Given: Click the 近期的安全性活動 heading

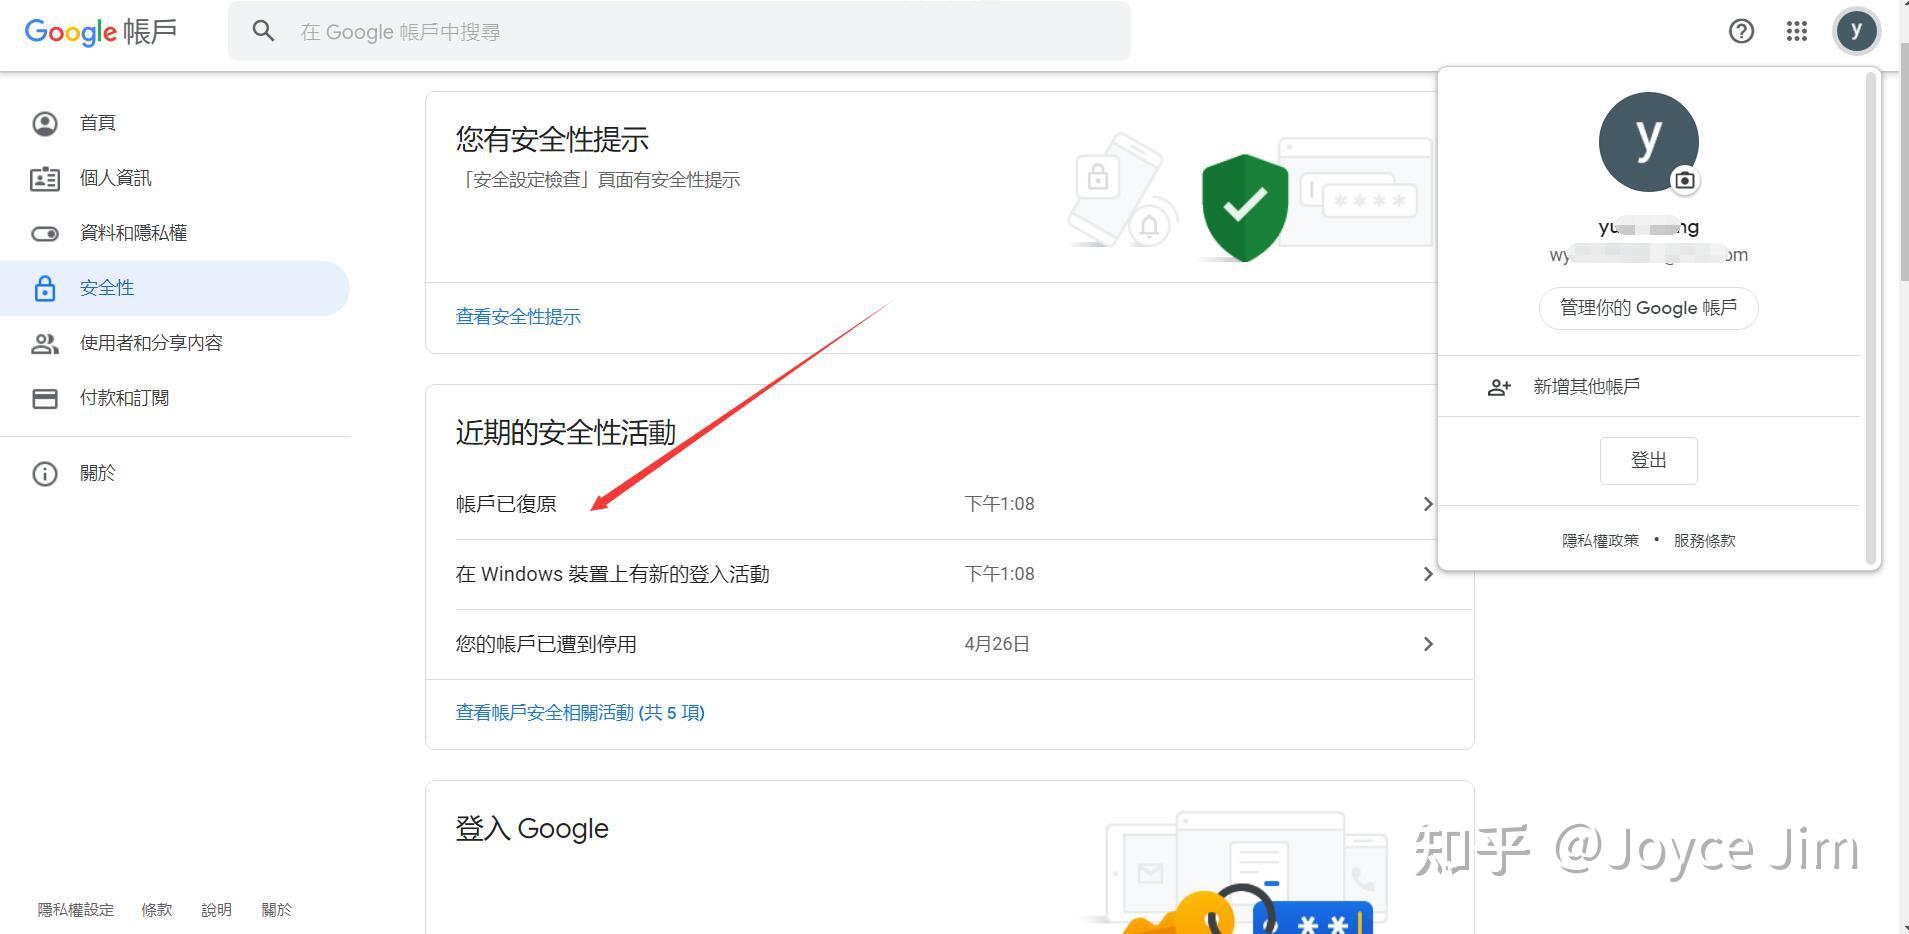Looking at the screenshot, I should 566,432.
